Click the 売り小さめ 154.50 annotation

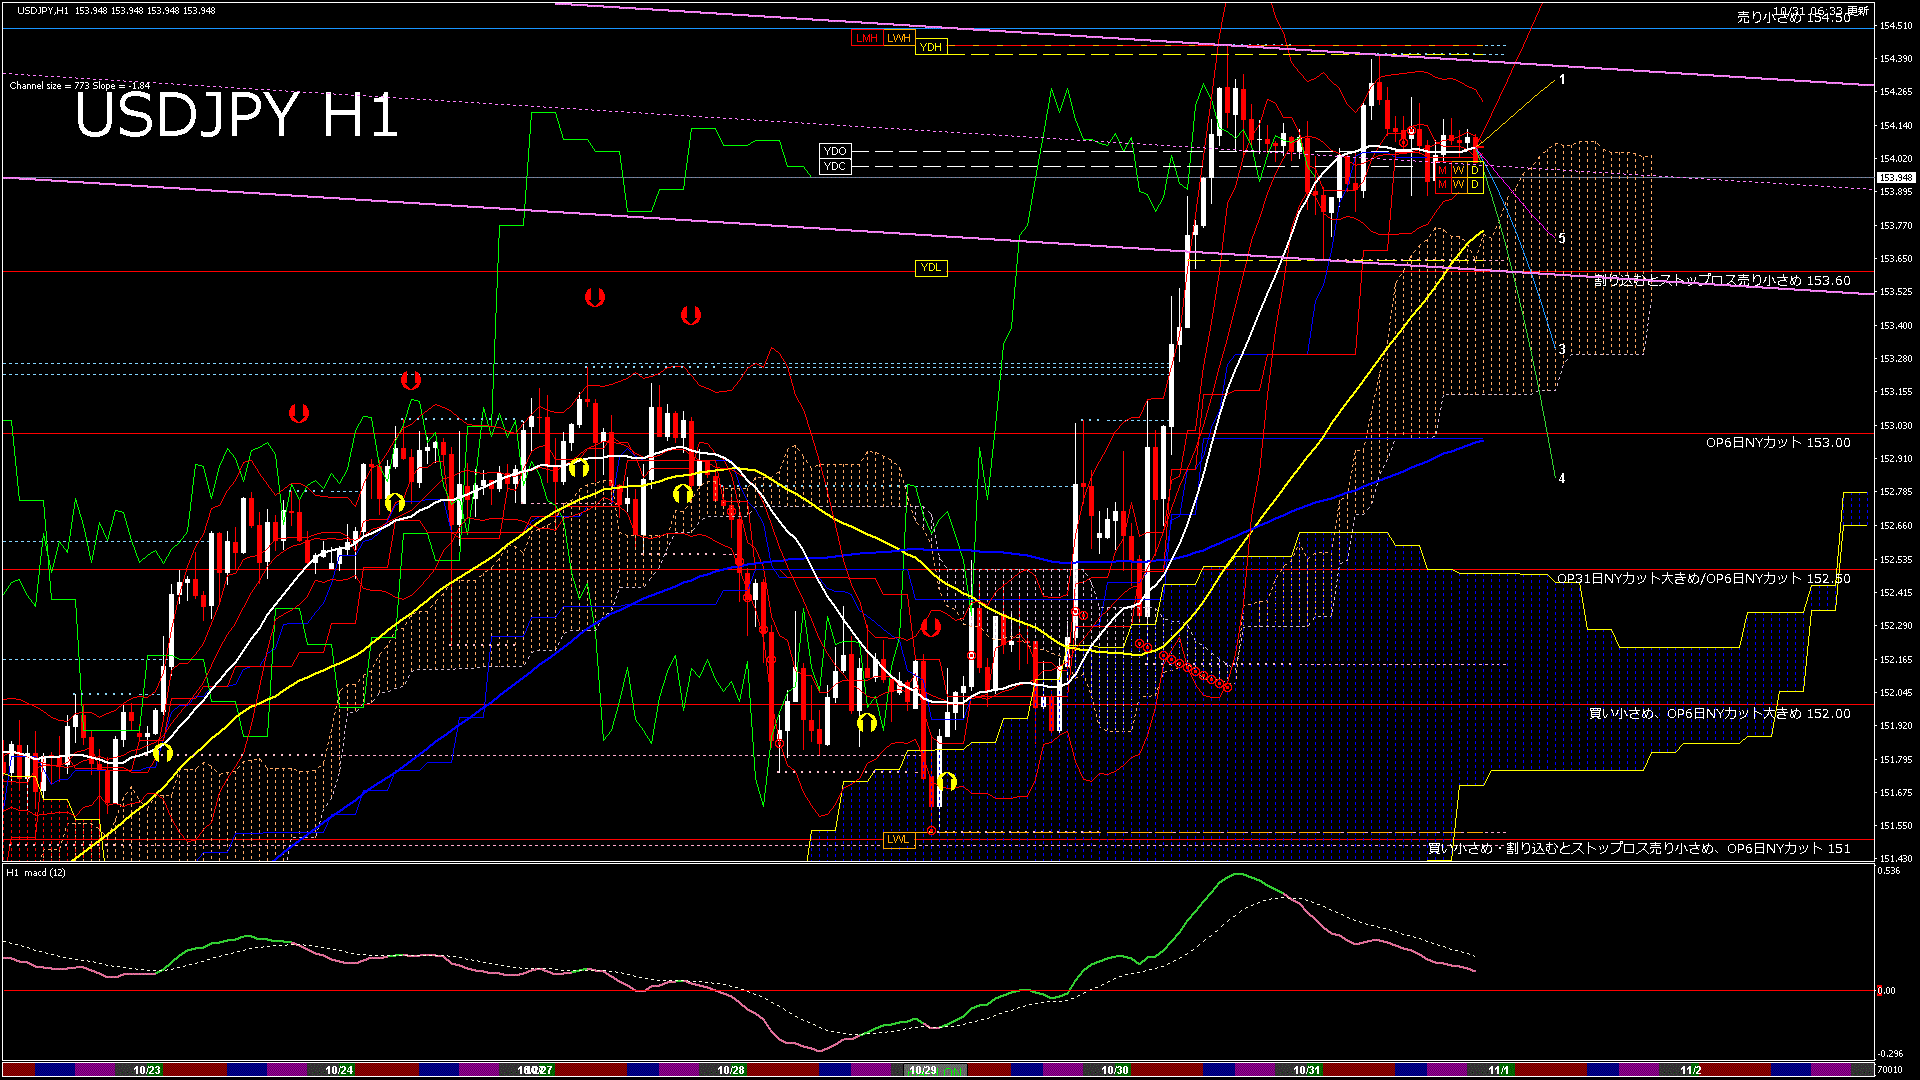(x=1793, y=18)
